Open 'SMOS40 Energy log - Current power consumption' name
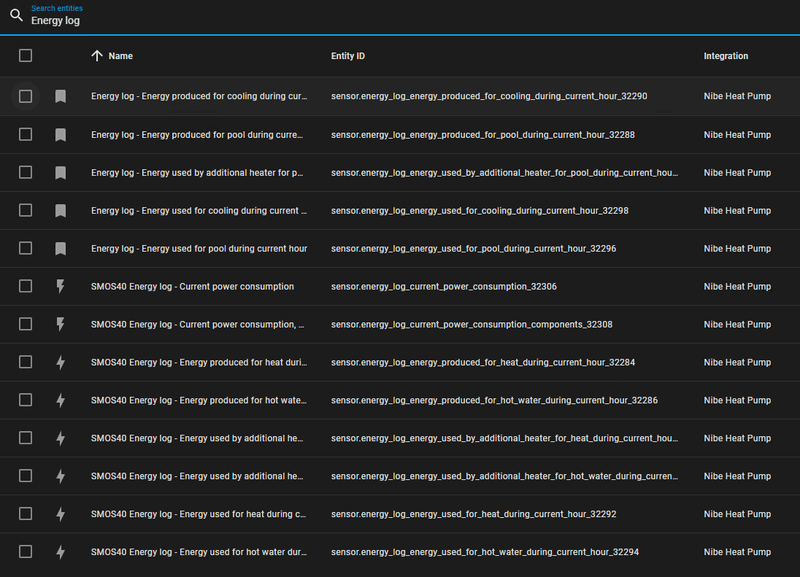 coord(192,287)
